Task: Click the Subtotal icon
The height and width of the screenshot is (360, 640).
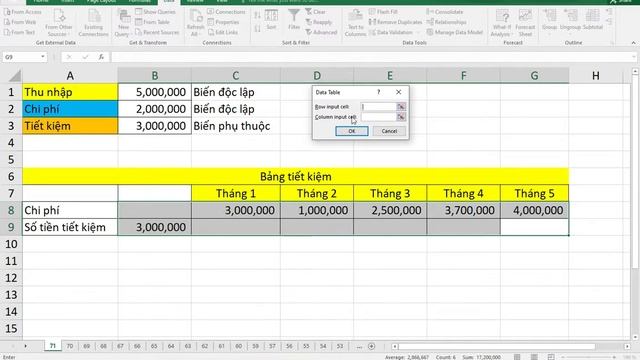Action: [x=592, y=16]
